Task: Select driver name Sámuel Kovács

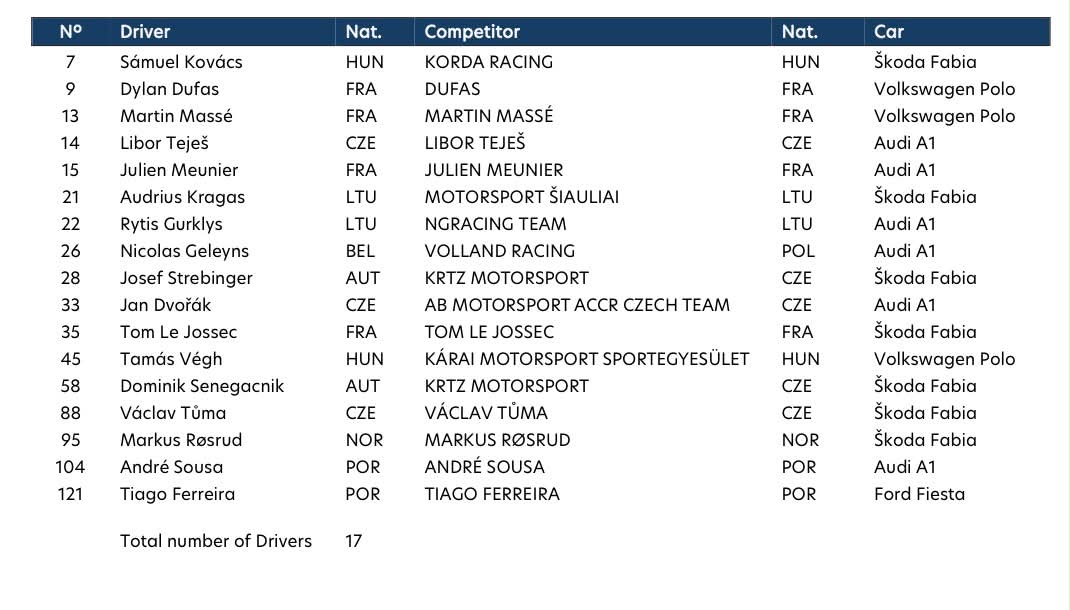Action: [x=181, y=62]
